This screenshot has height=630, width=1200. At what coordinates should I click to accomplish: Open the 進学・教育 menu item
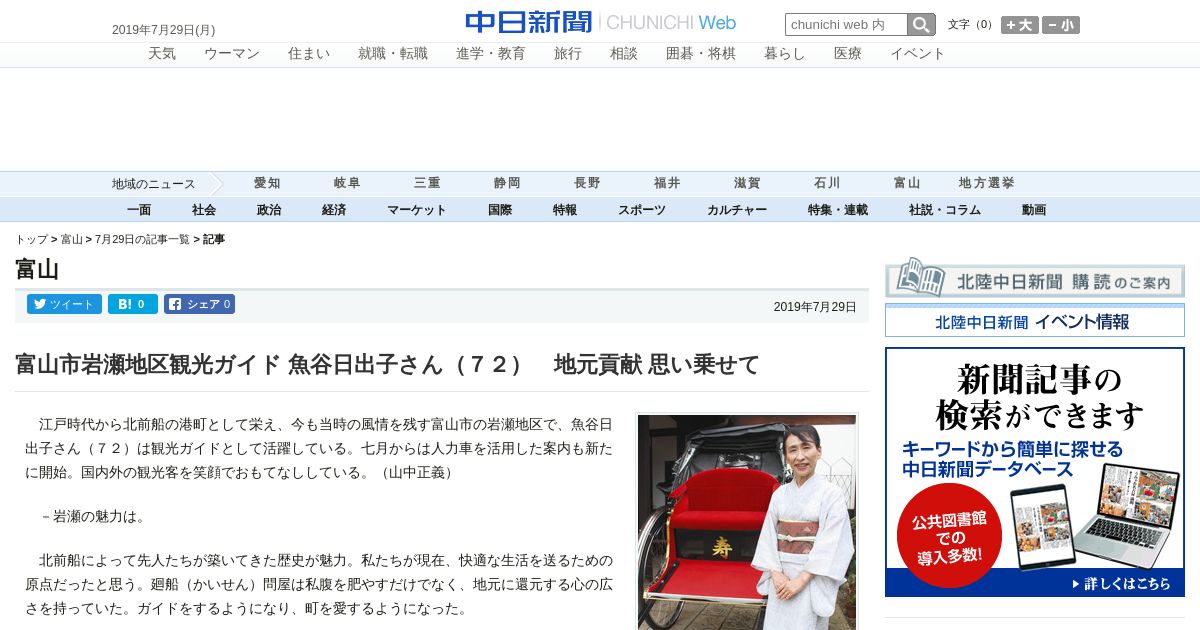[491, 54]
